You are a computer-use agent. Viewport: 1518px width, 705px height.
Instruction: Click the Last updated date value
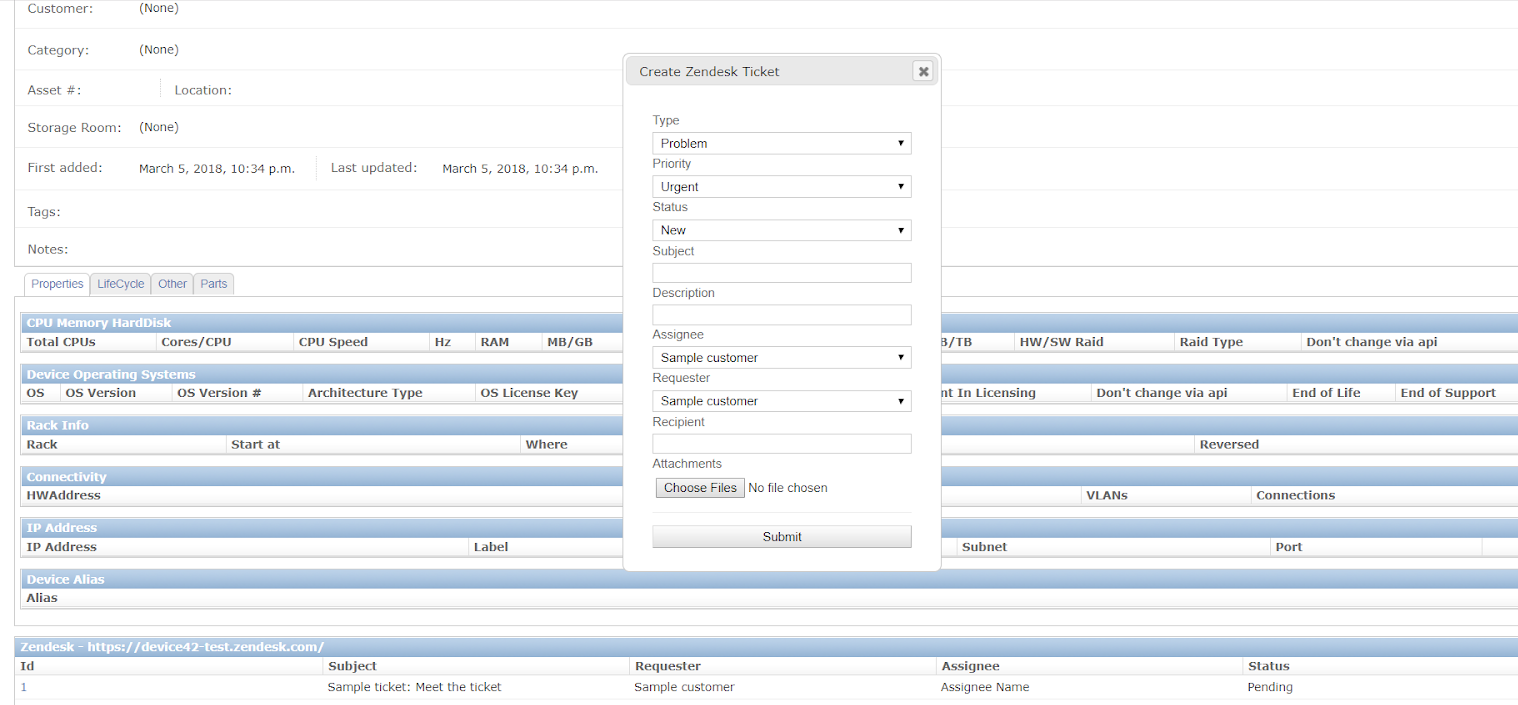tap(520, 169)
